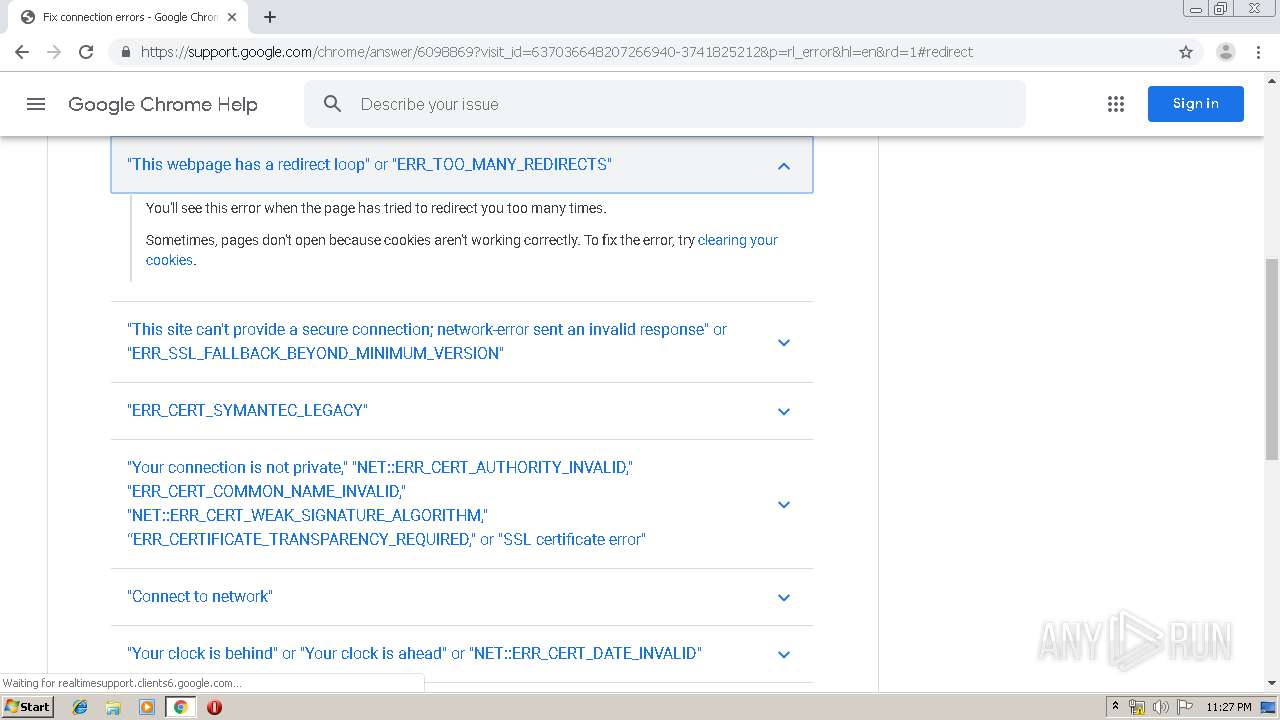Open the Google apps grid
Viewport: 1280px width, 720px height.
(x=1116, y=104)
